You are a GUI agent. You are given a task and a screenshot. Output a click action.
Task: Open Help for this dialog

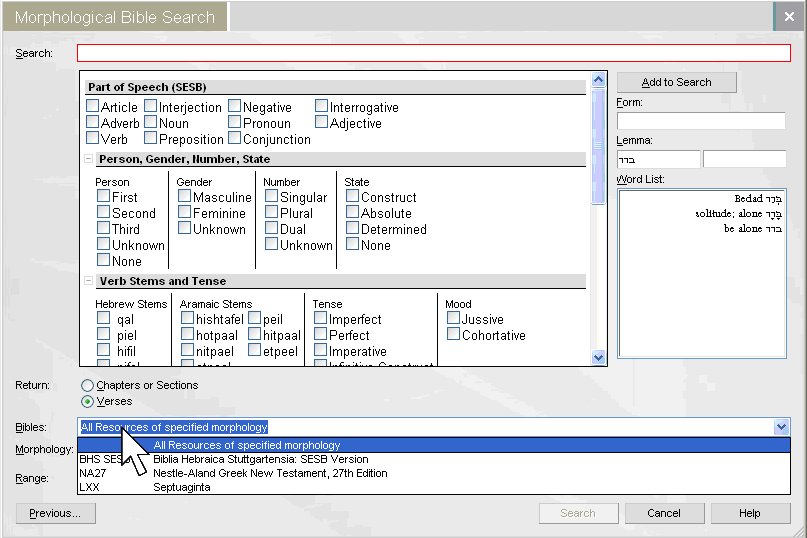[750, 513]
